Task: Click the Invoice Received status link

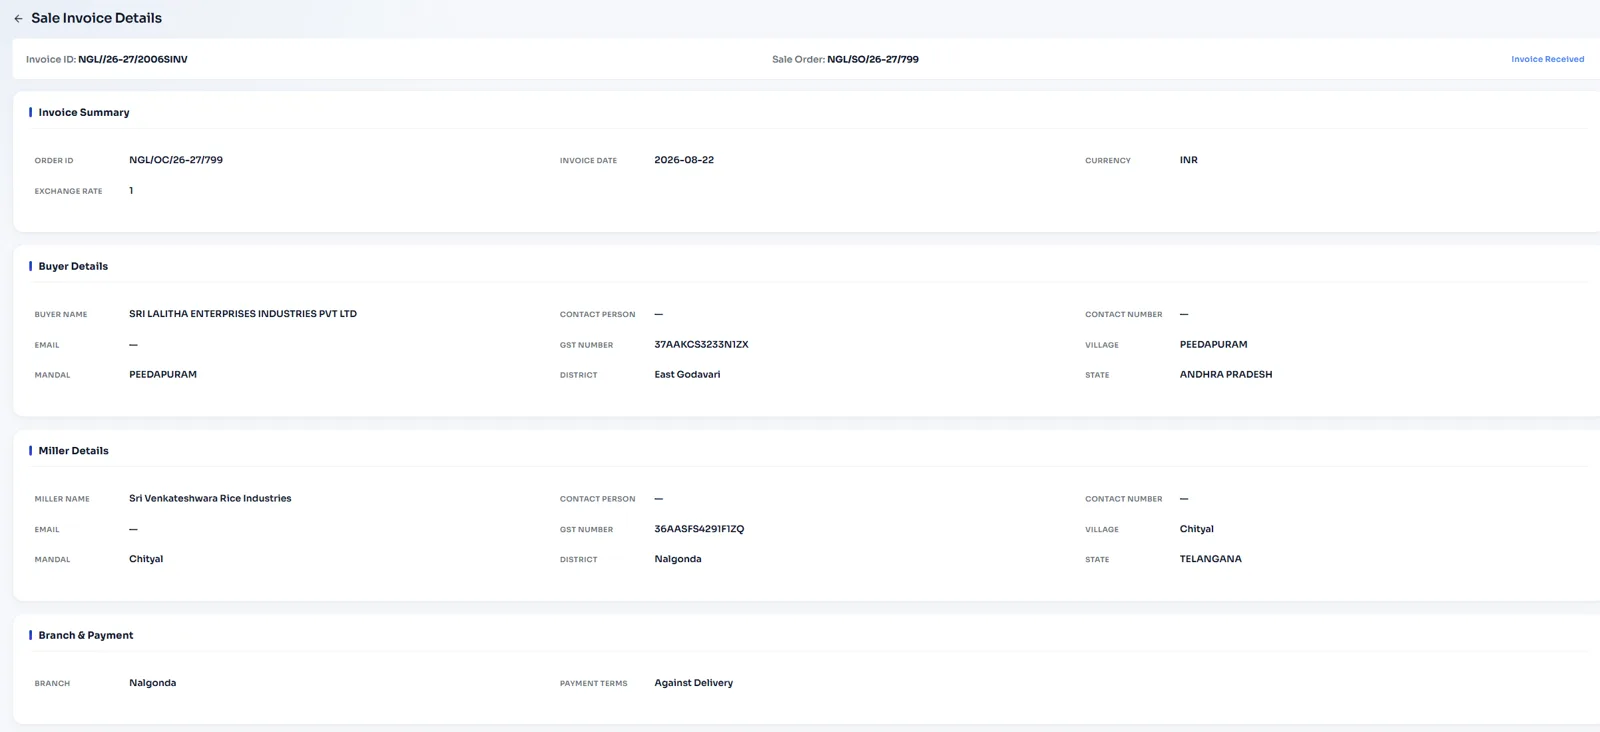Action: pos(1547,59)
